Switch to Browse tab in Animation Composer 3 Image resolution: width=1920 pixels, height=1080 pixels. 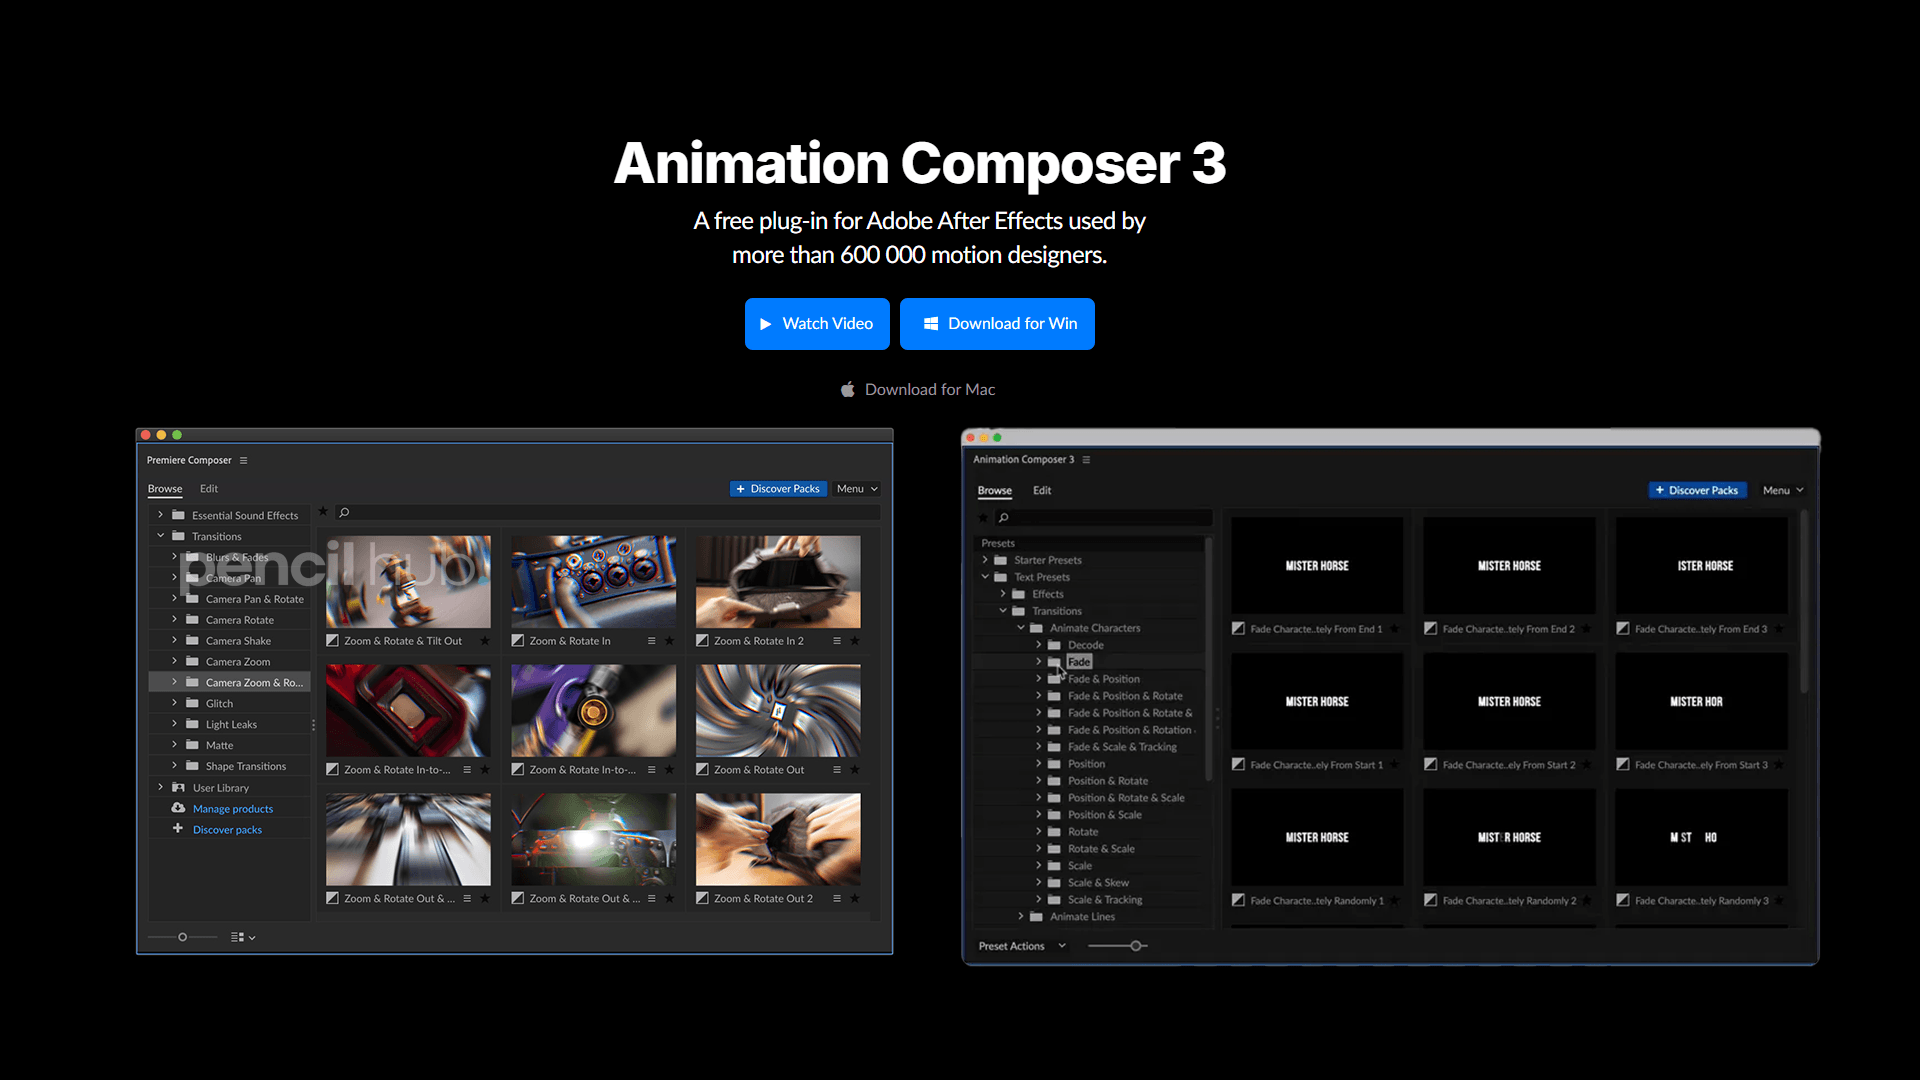click(994, 490)
